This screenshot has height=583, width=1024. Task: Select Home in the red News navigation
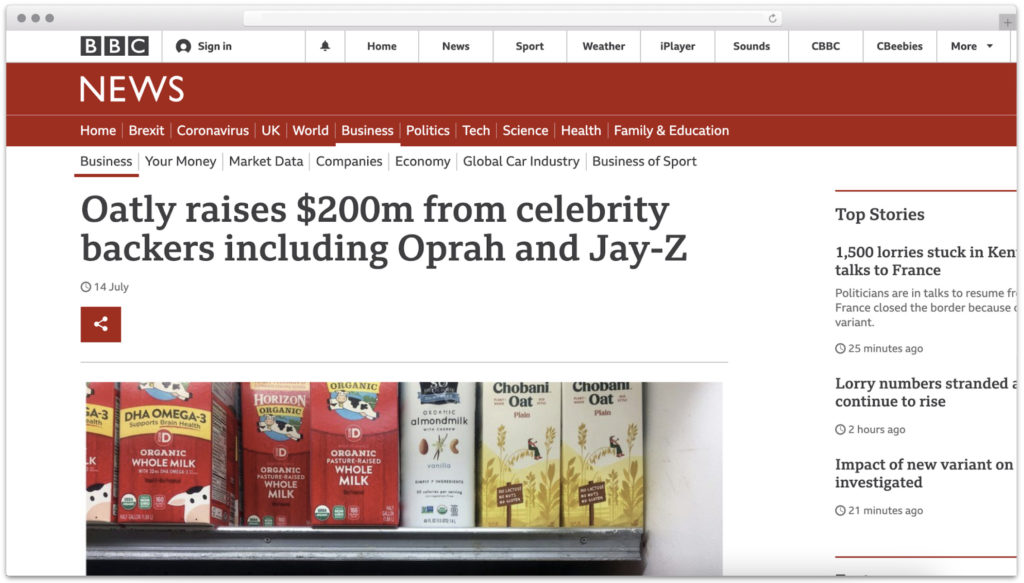(98, 131)
